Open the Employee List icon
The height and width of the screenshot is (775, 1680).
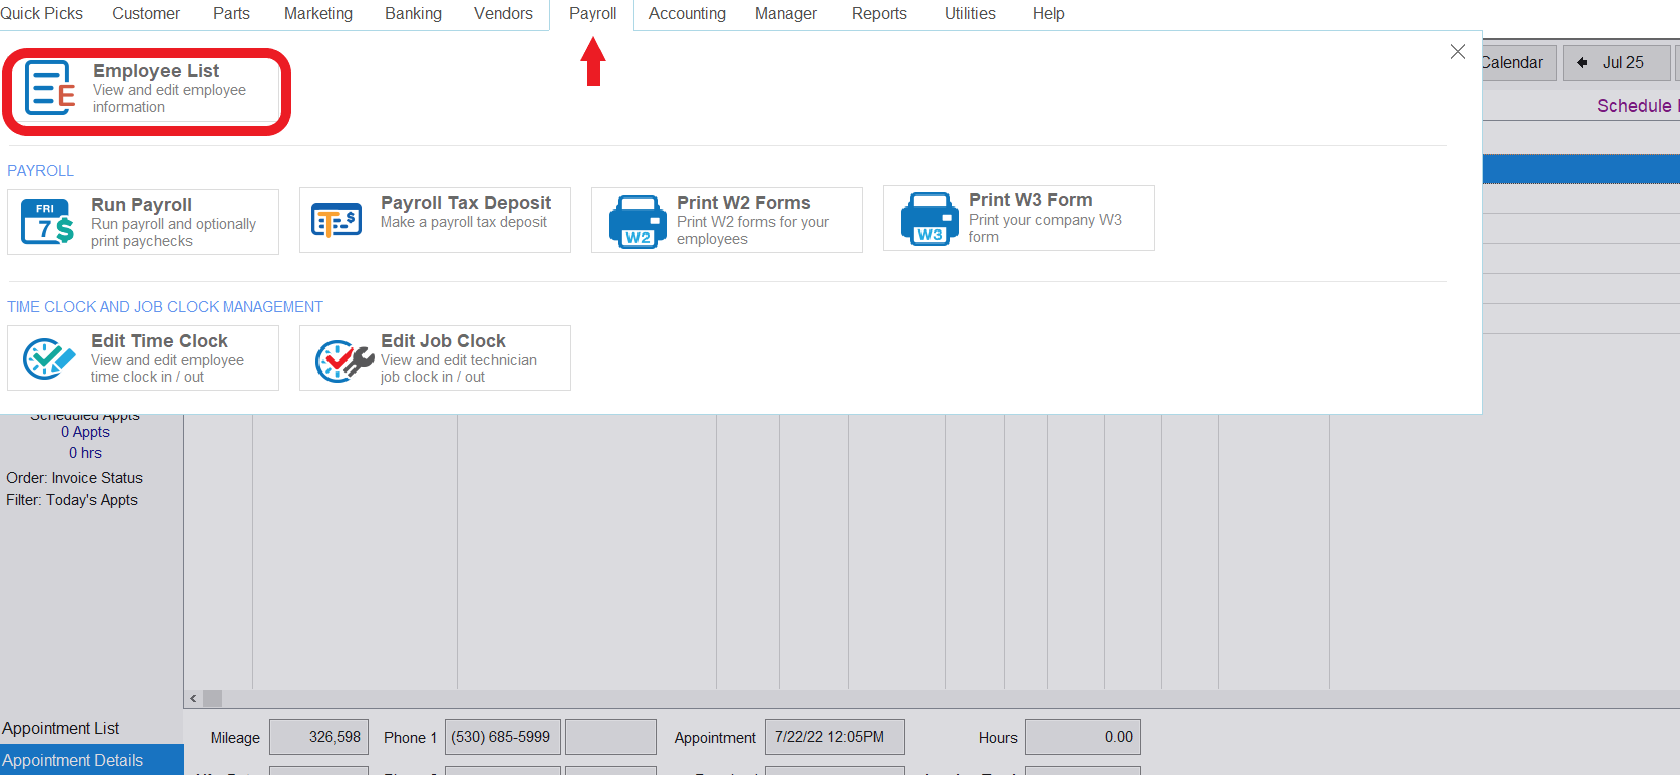tap(50, 88)
